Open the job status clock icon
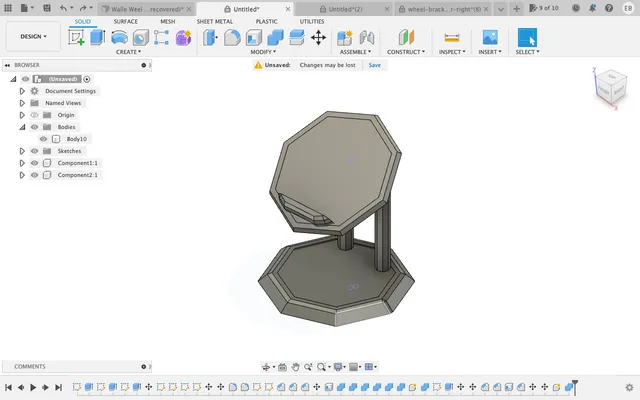Image resolution: width=640 pixels, height=400 pixels. 576,8
